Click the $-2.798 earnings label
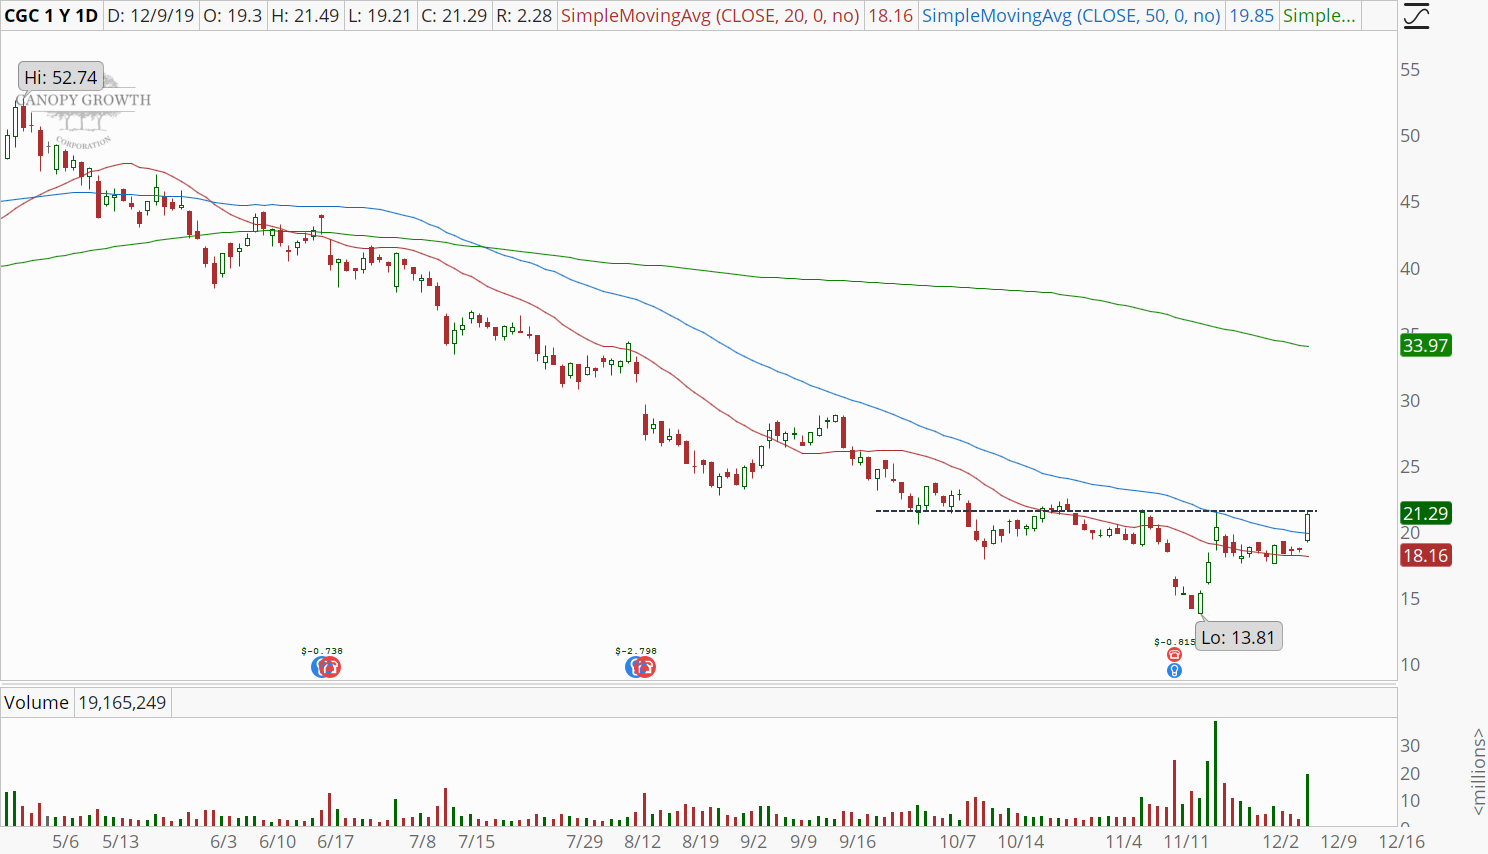 click(x=636, y=651)
